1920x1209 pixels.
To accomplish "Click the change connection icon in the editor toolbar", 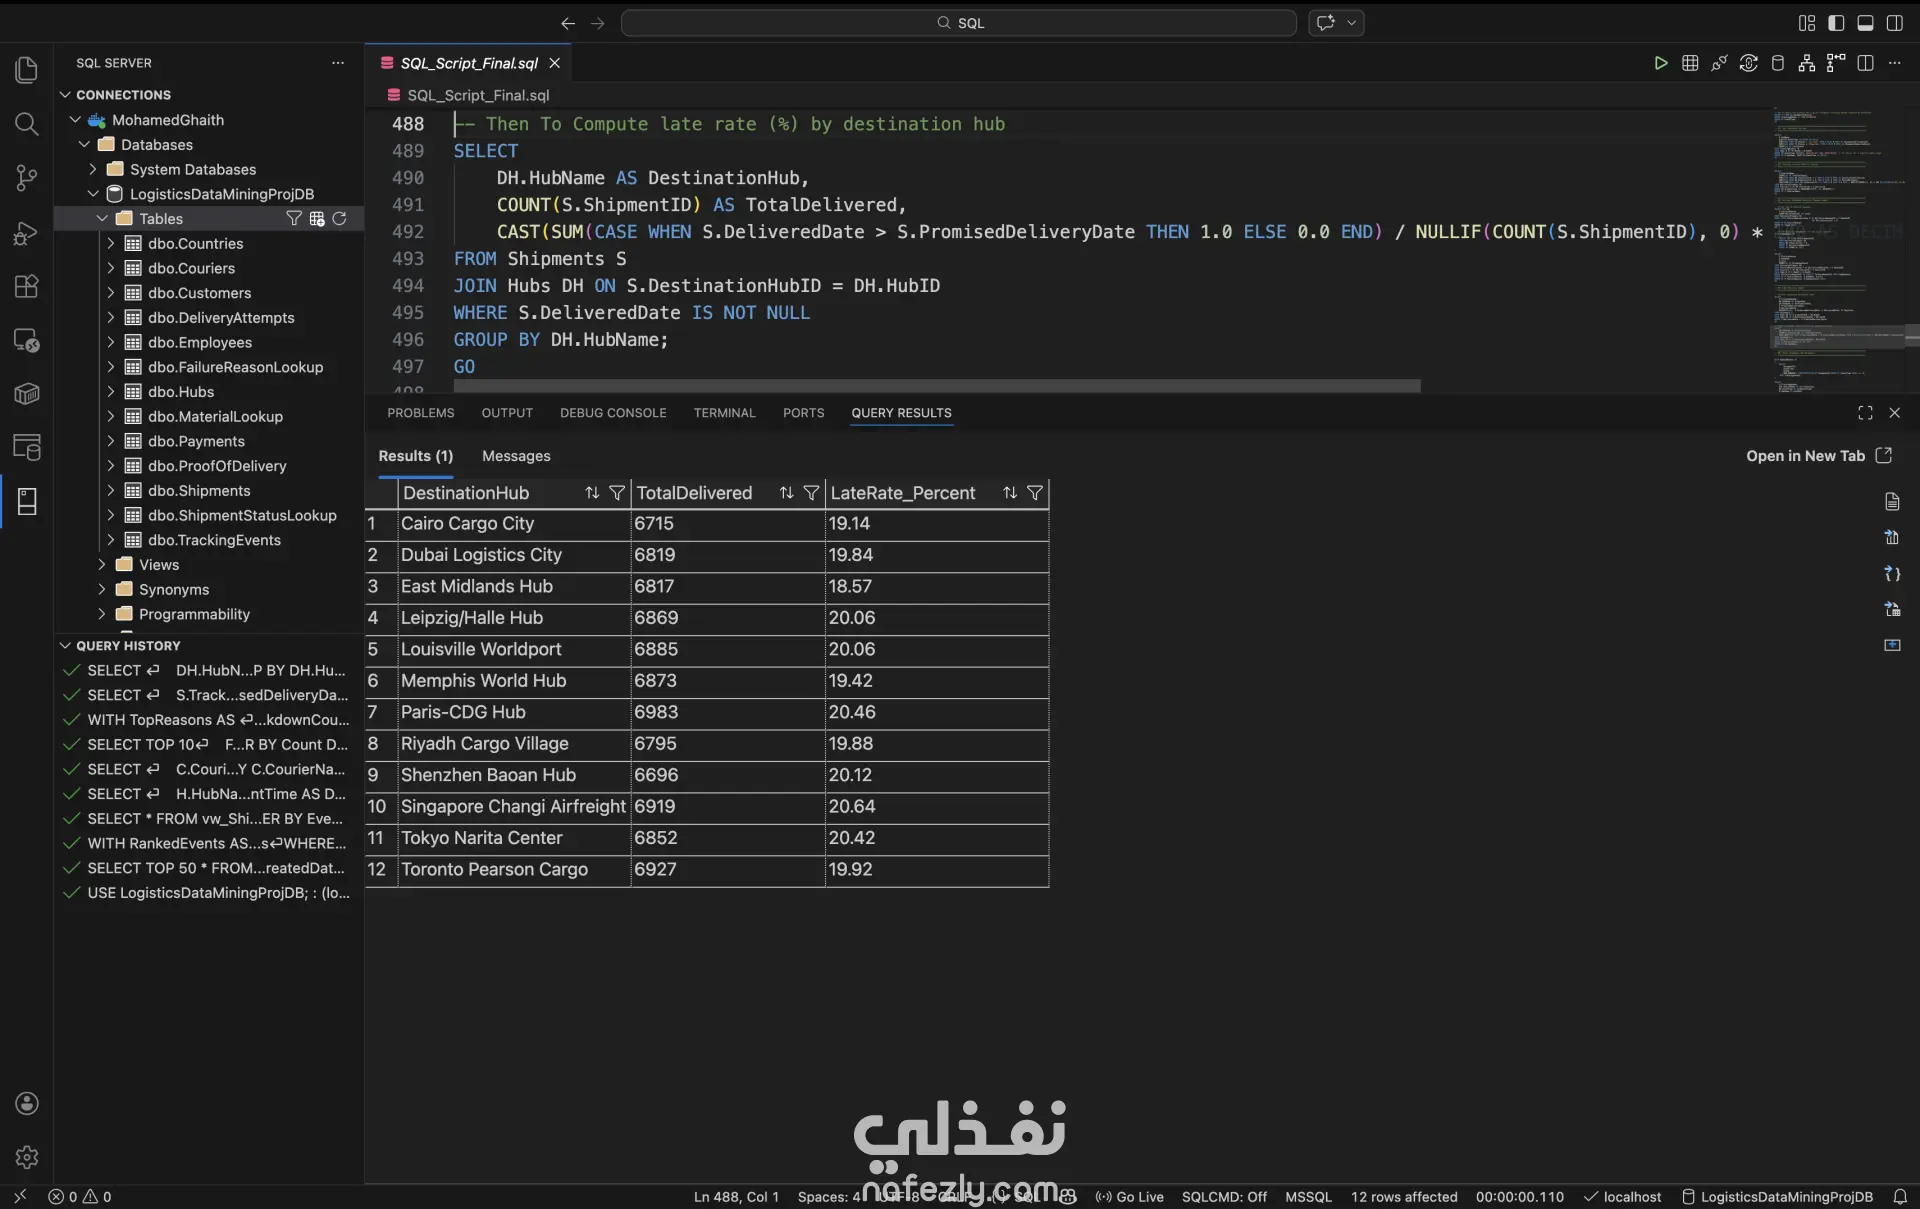I will [x=1748, y=63].
